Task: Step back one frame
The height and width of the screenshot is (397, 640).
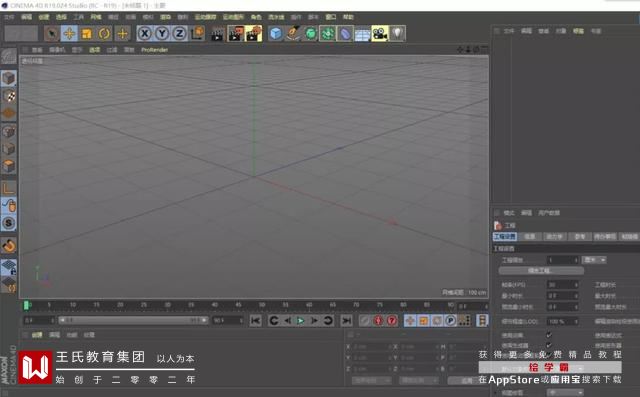Action: pyautogui.click(x=287, y=321)
